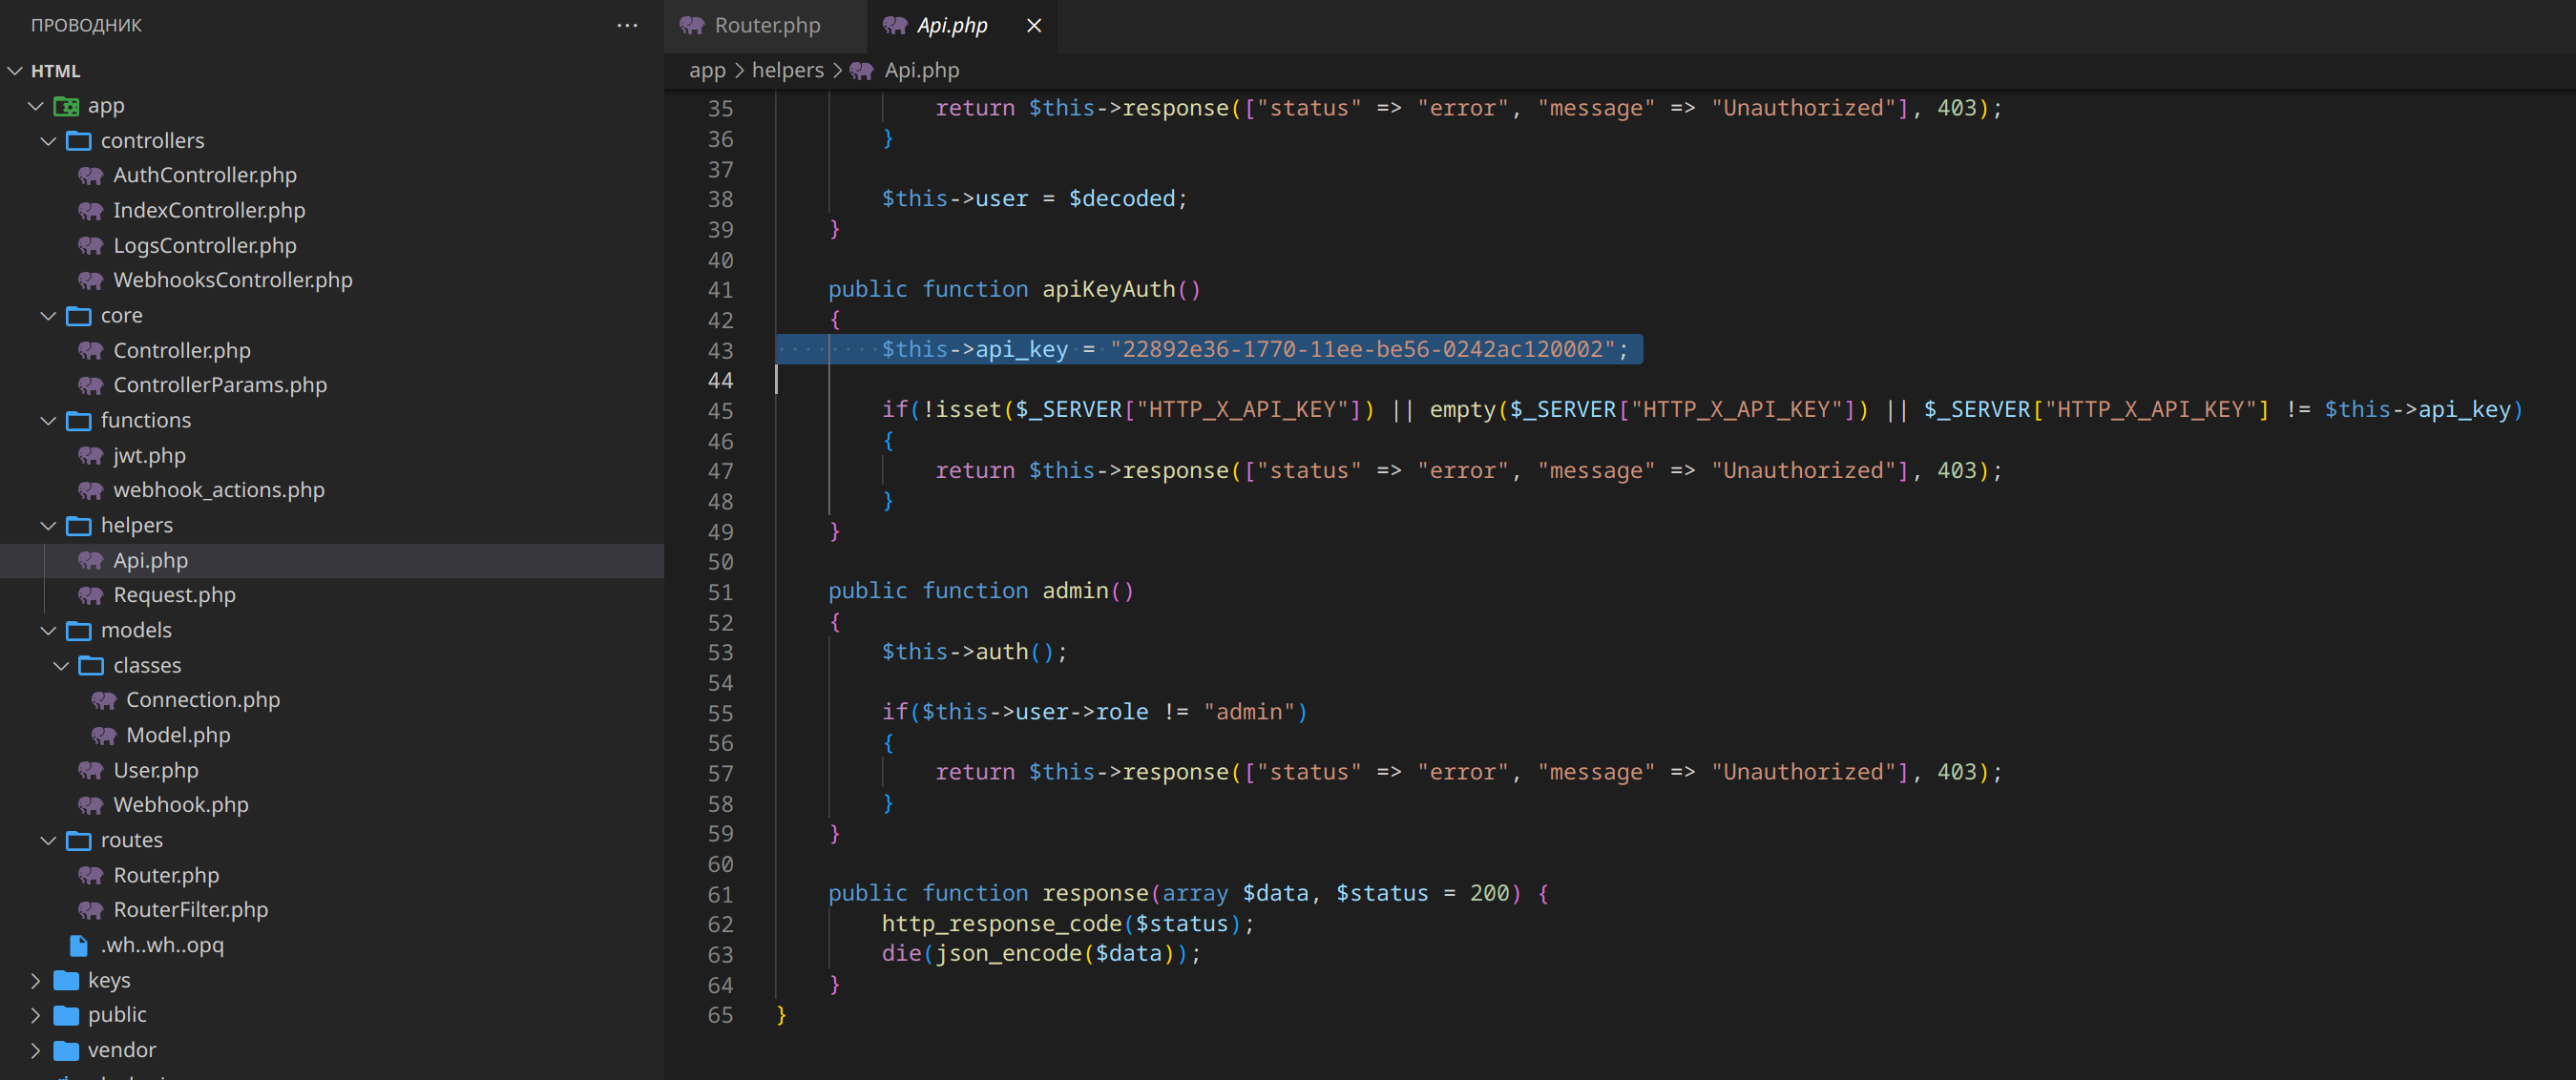This screenshot has height=1080, width=2576.
Task: Click line number 51 in the gutter
Action: (x=720, y=593)
